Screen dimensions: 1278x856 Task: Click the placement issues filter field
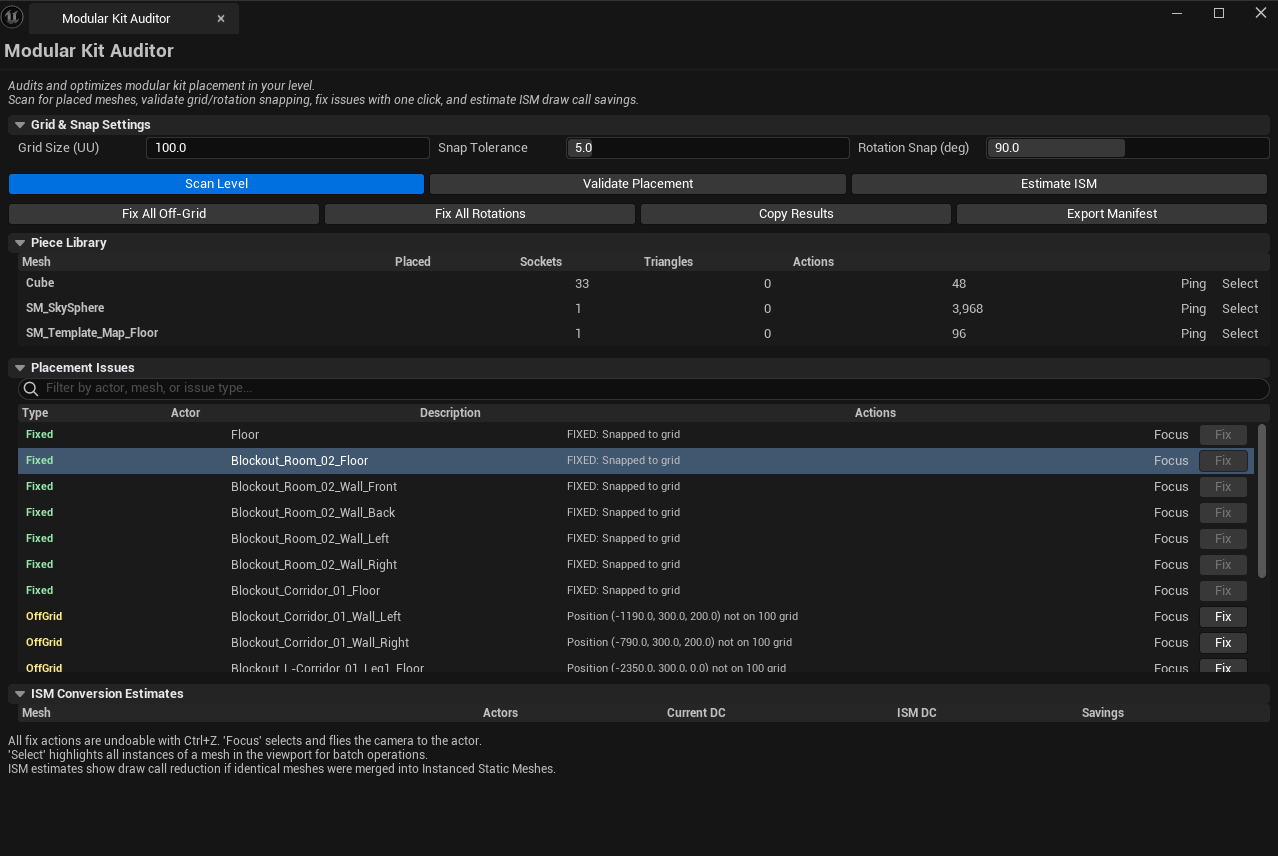(x=644, y=388)
